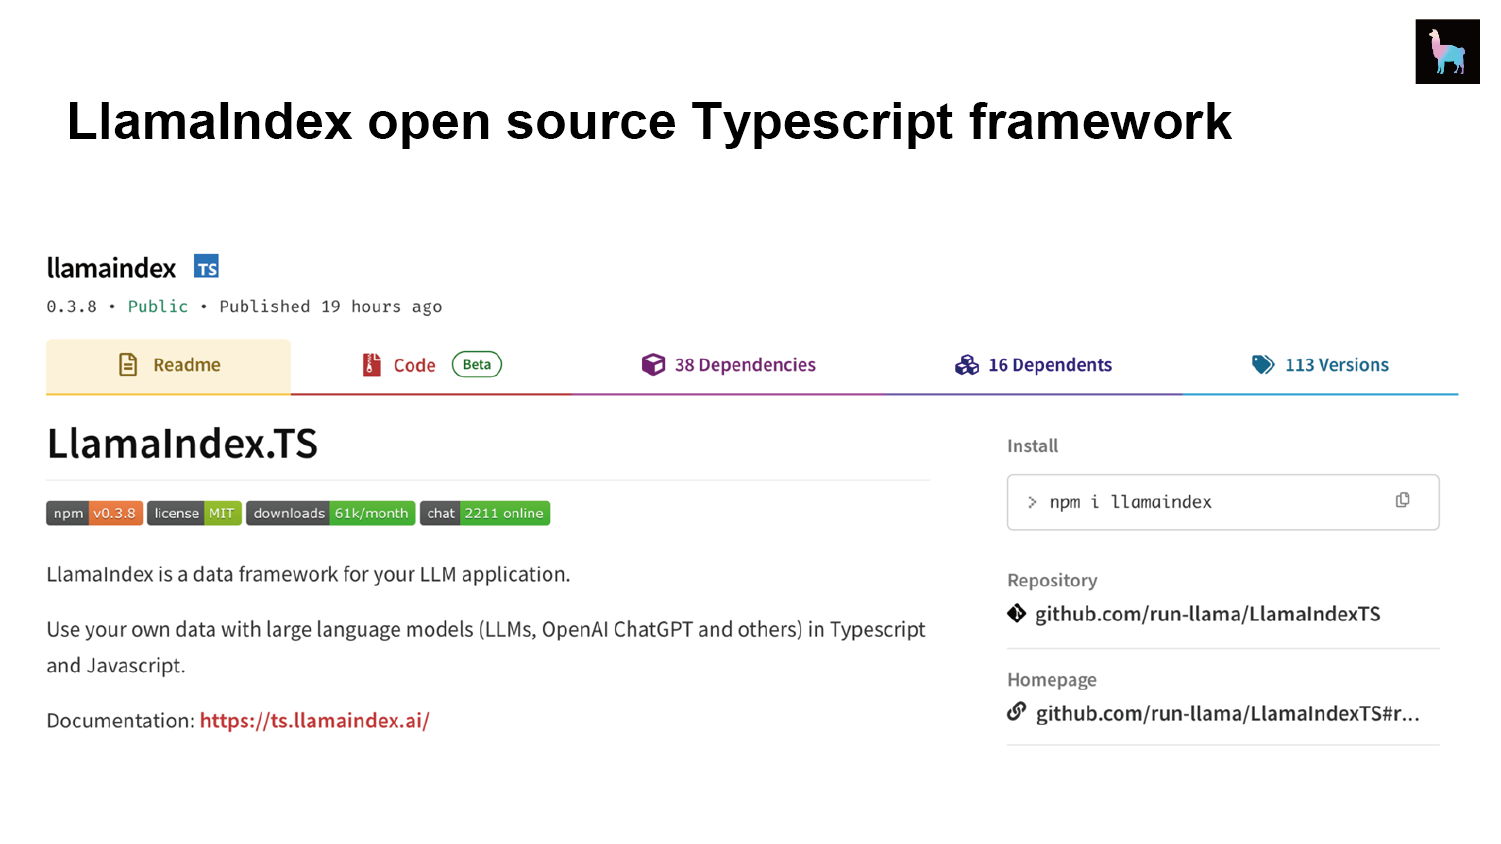Click the git repository diamond icon

coord(1017,613)
